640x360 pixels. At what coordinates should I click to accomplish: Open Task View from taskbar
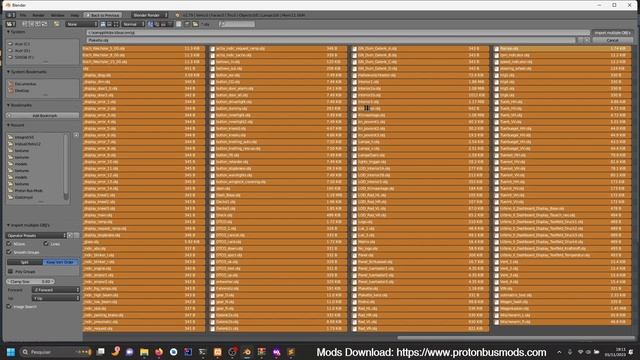(x=100, y=352)
